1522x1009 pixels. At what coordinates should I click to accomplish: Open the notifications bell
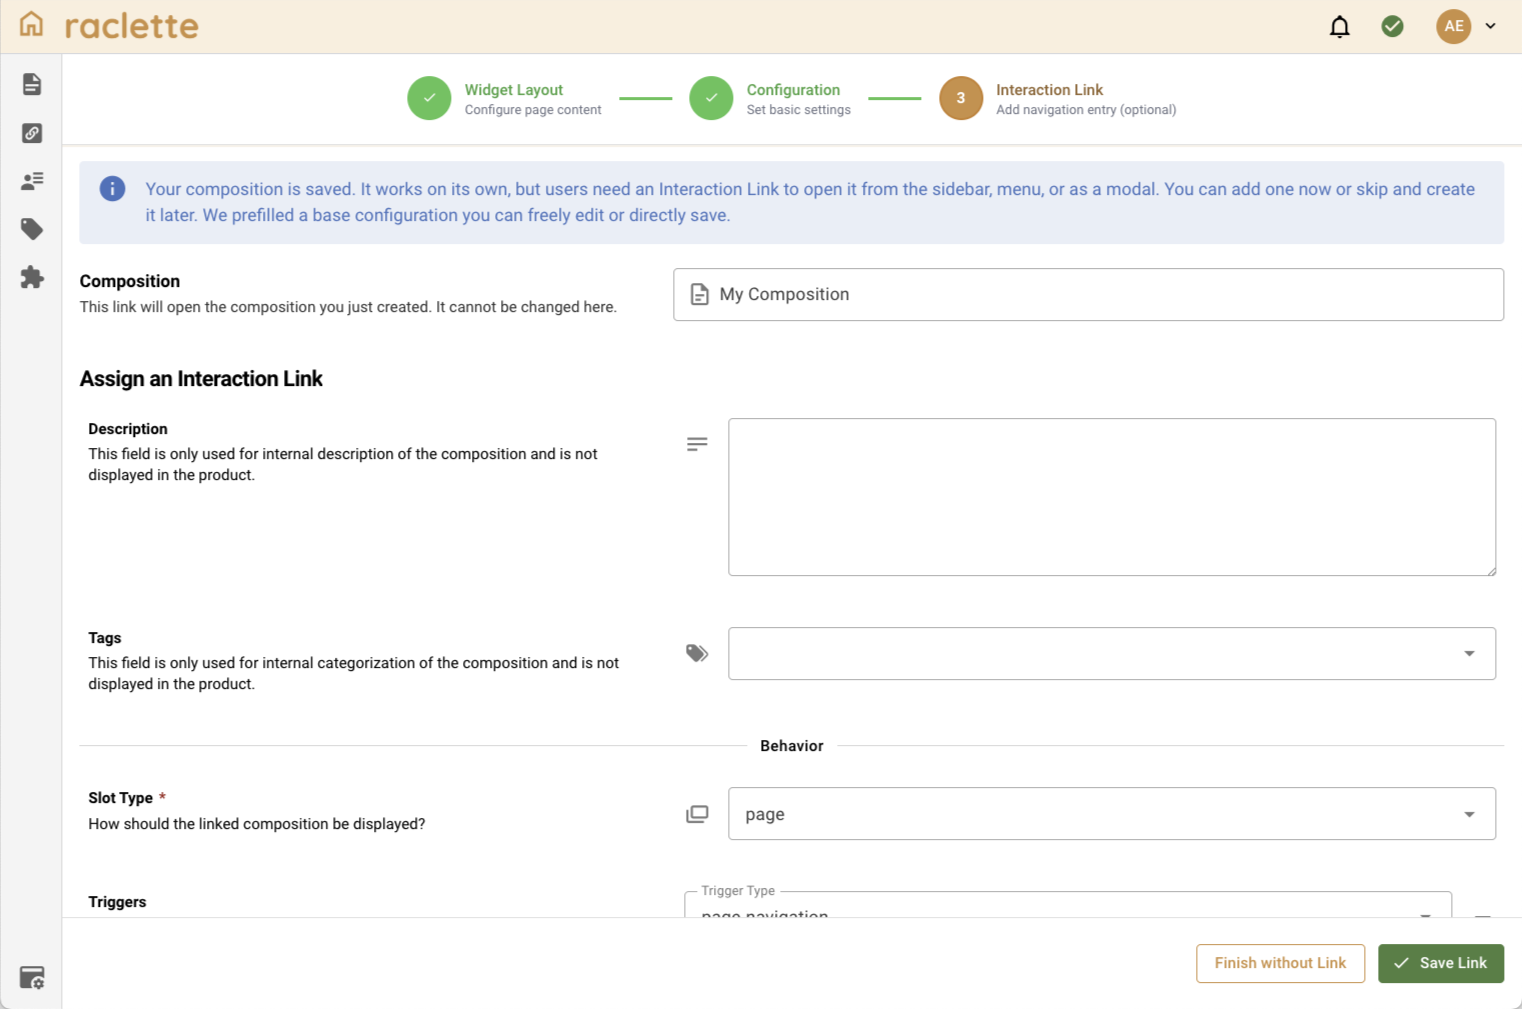click(x=1340, y=26)
